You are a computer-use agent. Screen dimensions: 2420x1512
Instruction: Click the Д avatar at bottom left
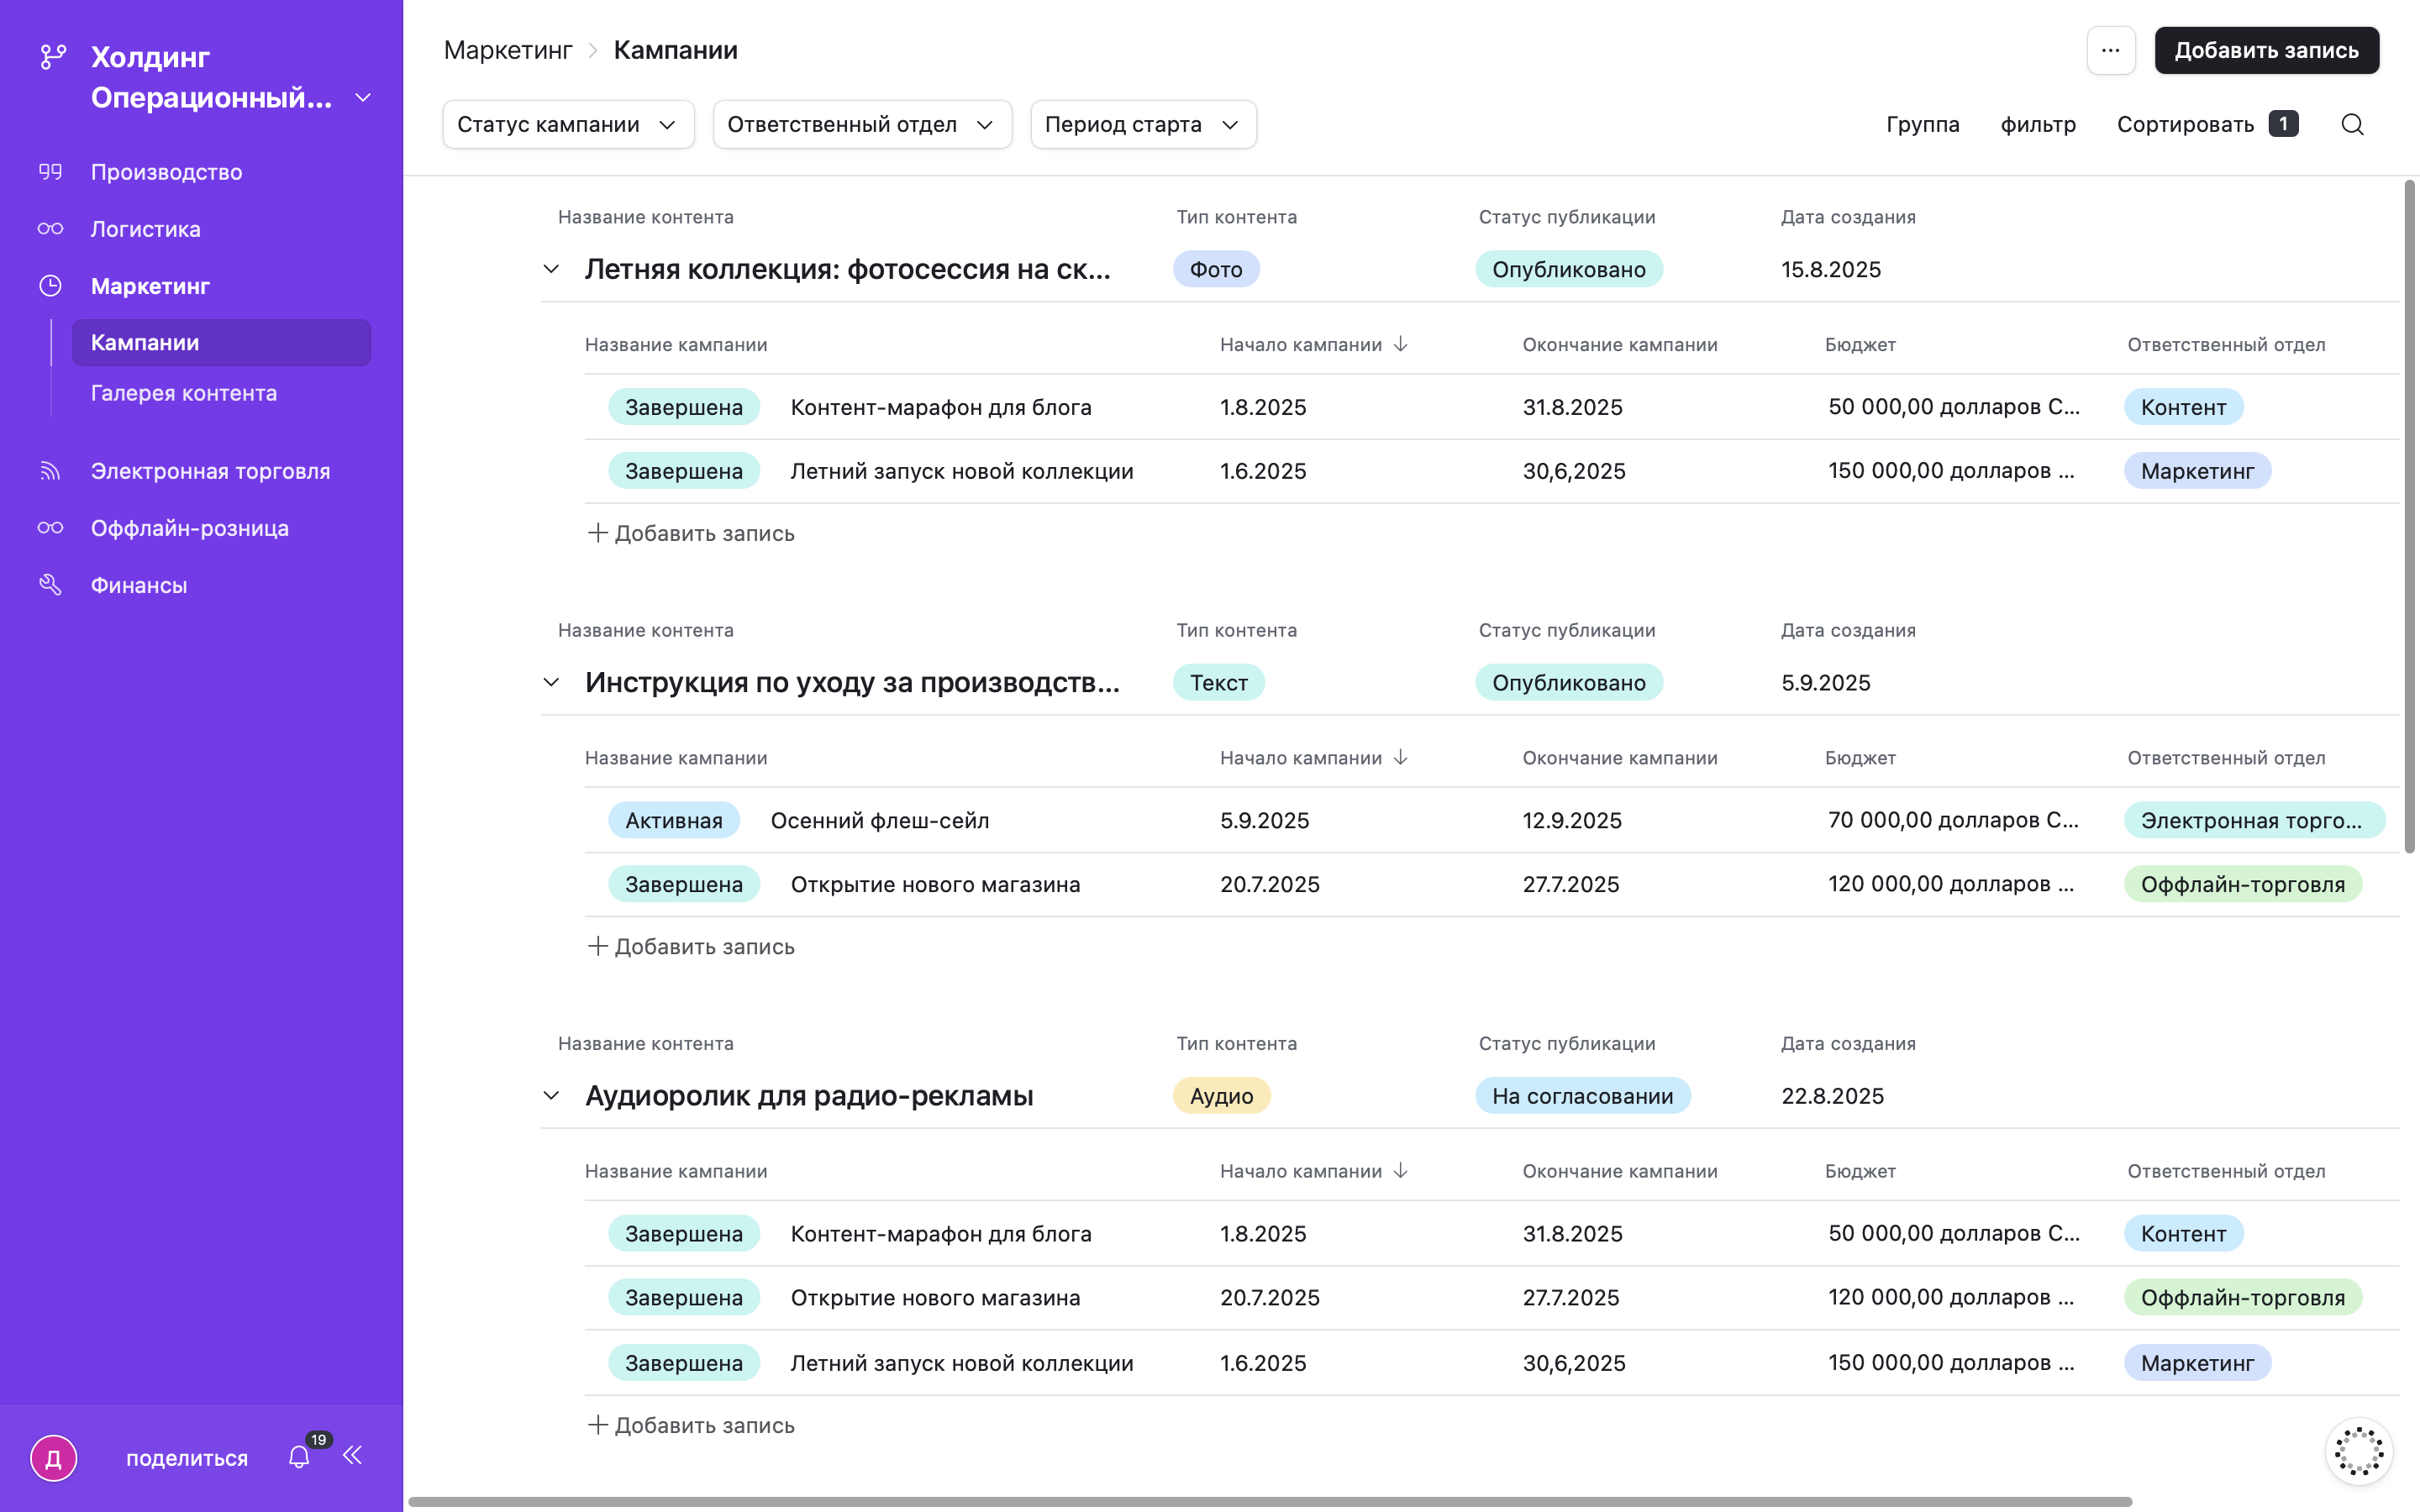(52, 1457)
